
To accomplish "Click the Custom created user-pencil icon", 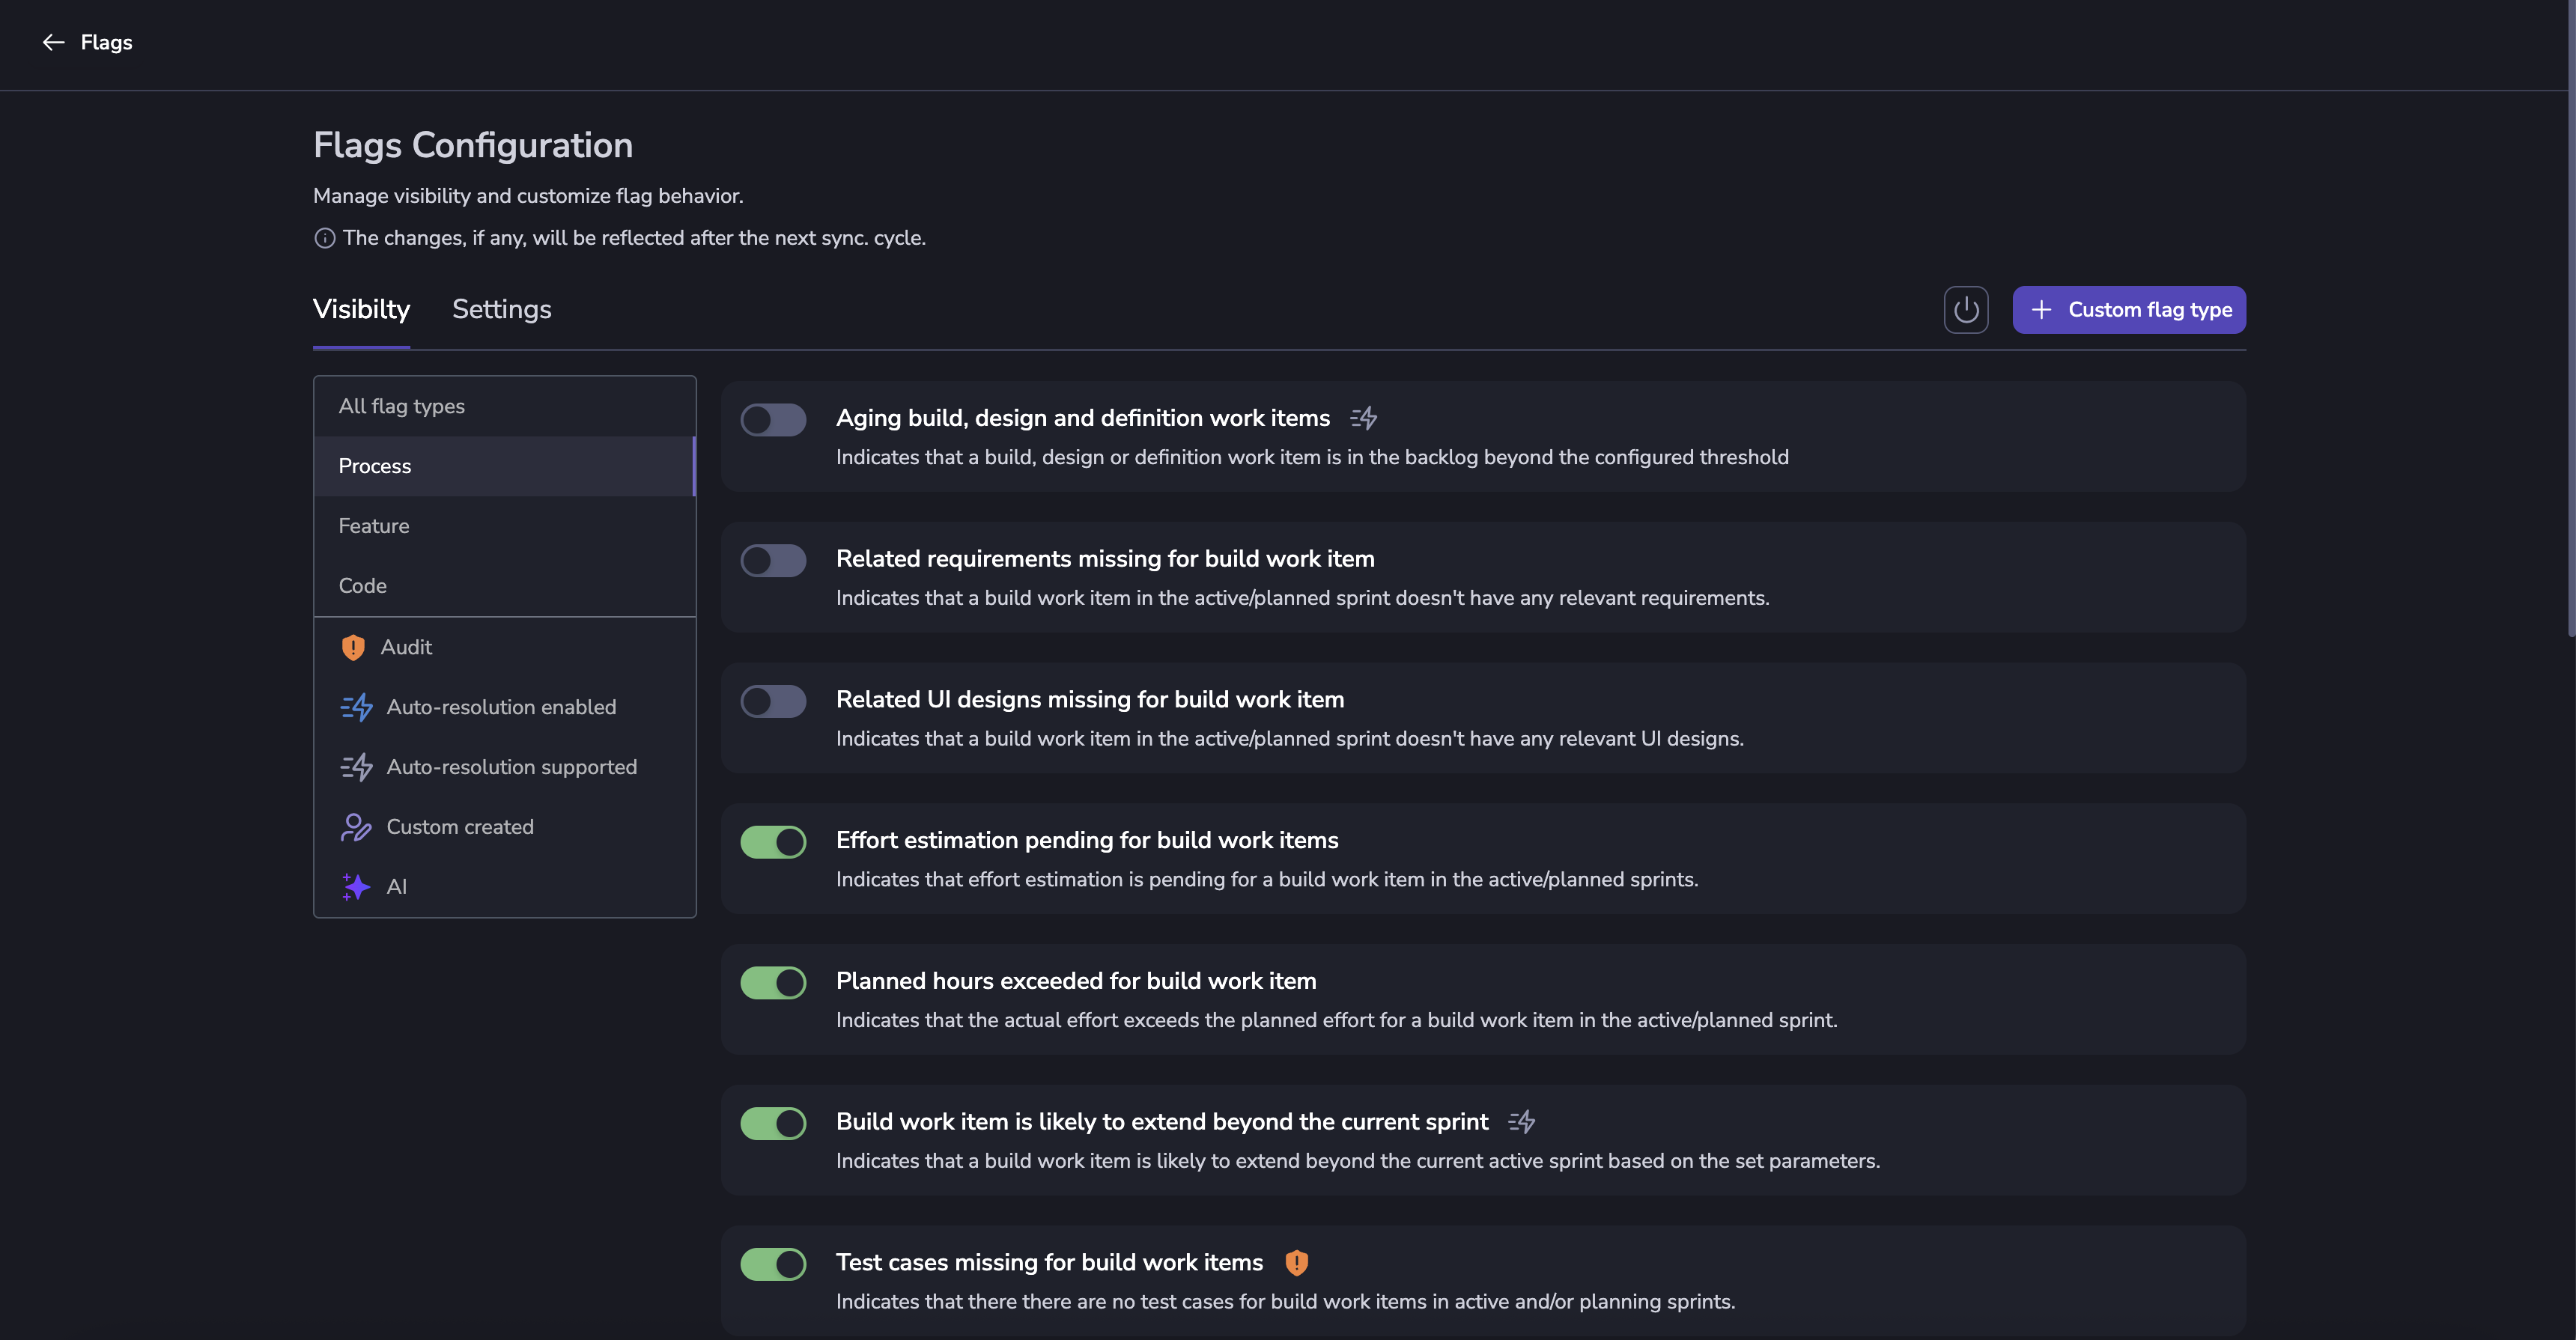I will tap(356, 827).
